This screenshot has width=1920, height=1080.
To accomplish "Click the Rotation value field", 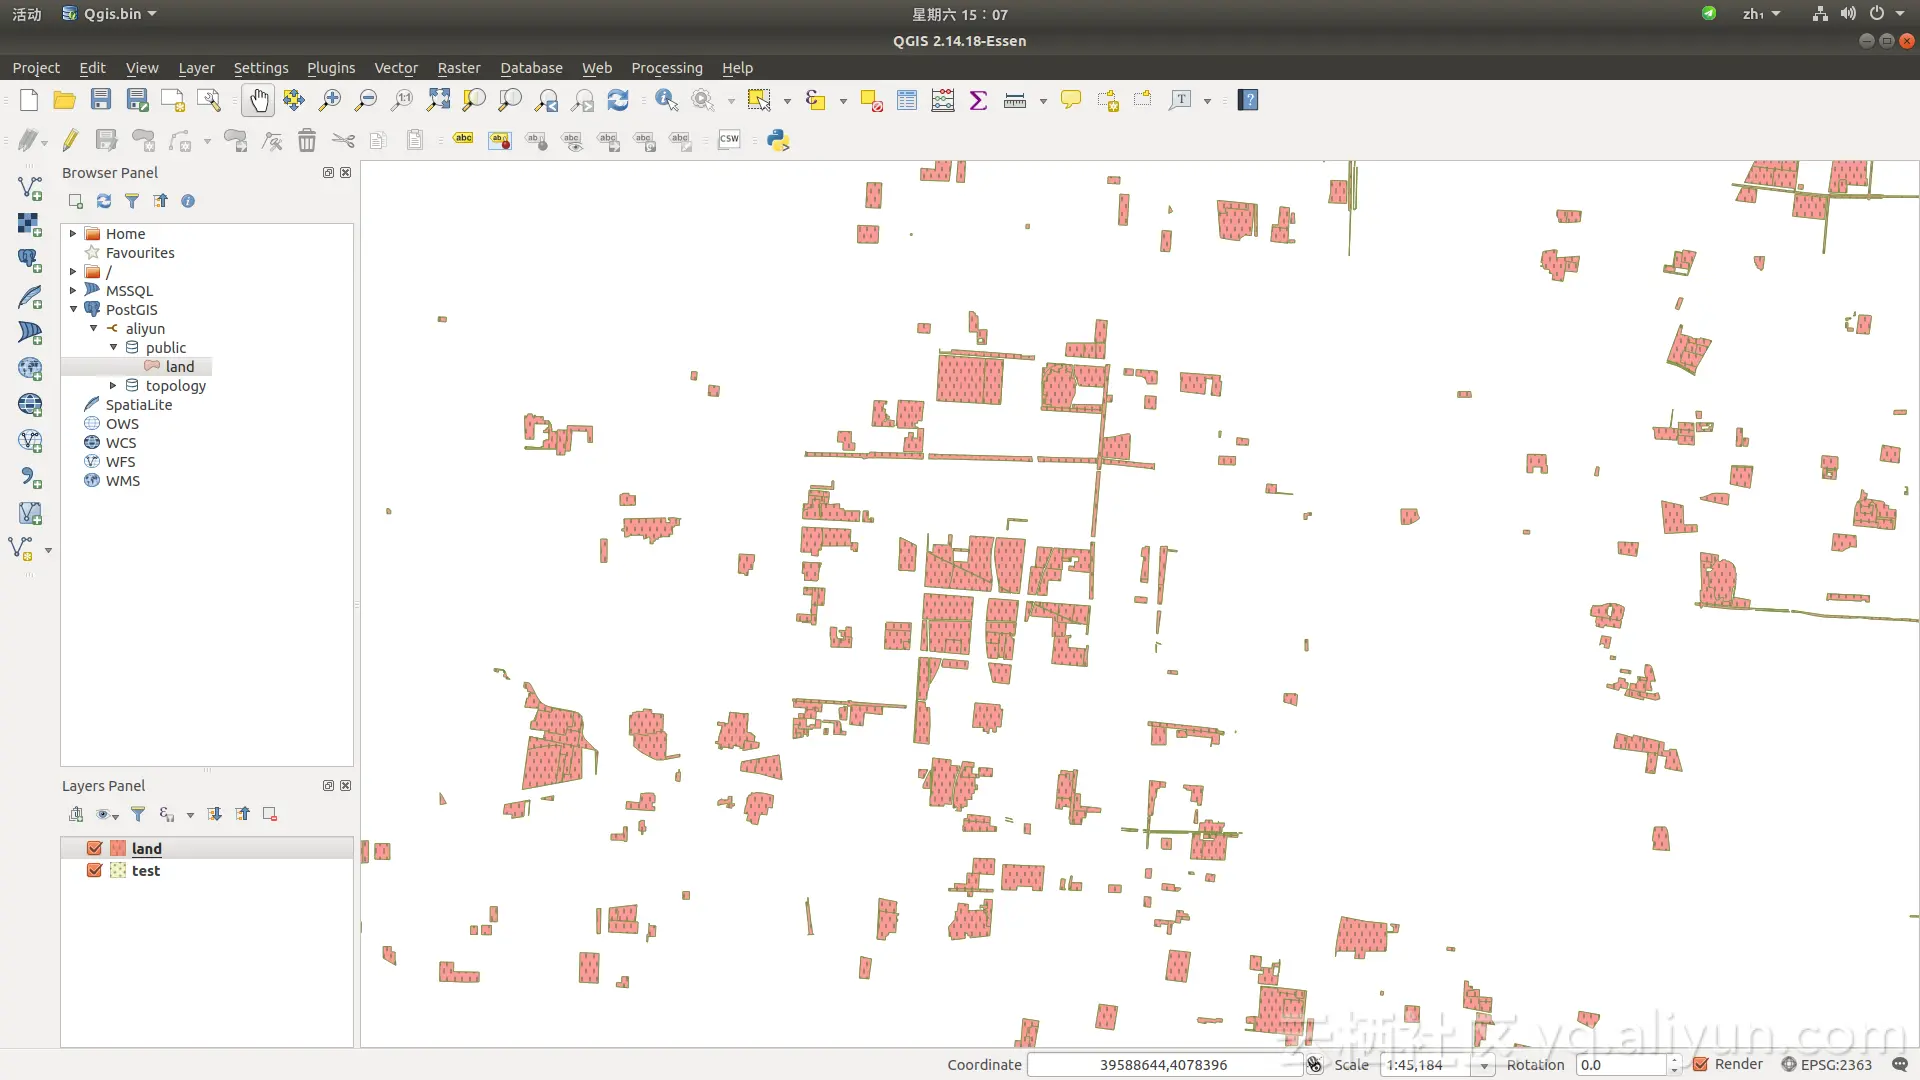I will tap(1620, 1064).
